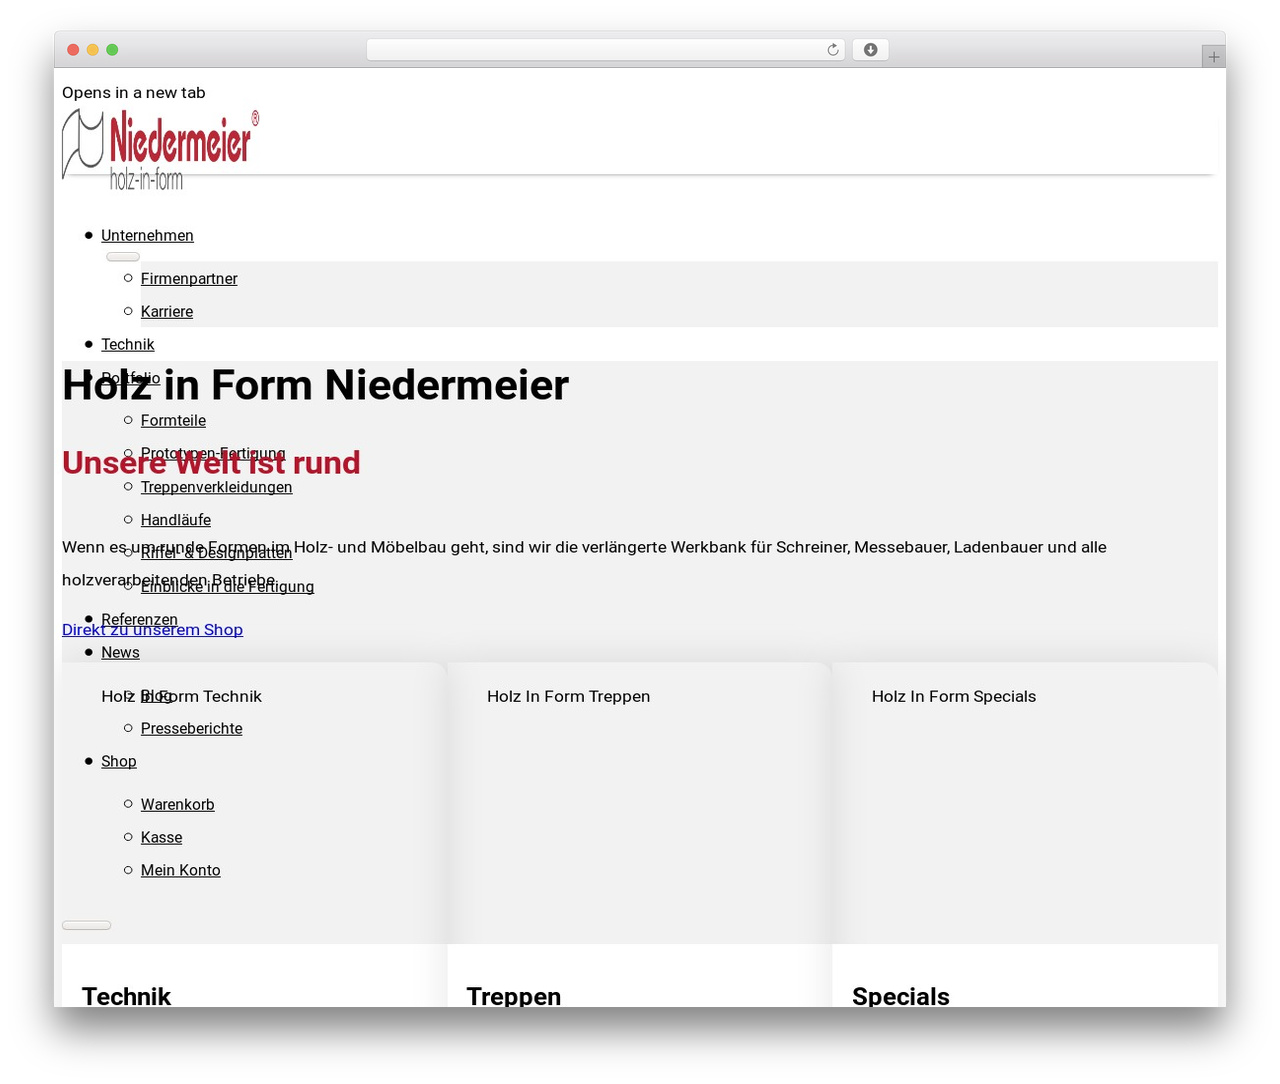The width and height of the screenshot is (1280, 1084).
Task: Open Mein Konto link
Action: point(181,871)
